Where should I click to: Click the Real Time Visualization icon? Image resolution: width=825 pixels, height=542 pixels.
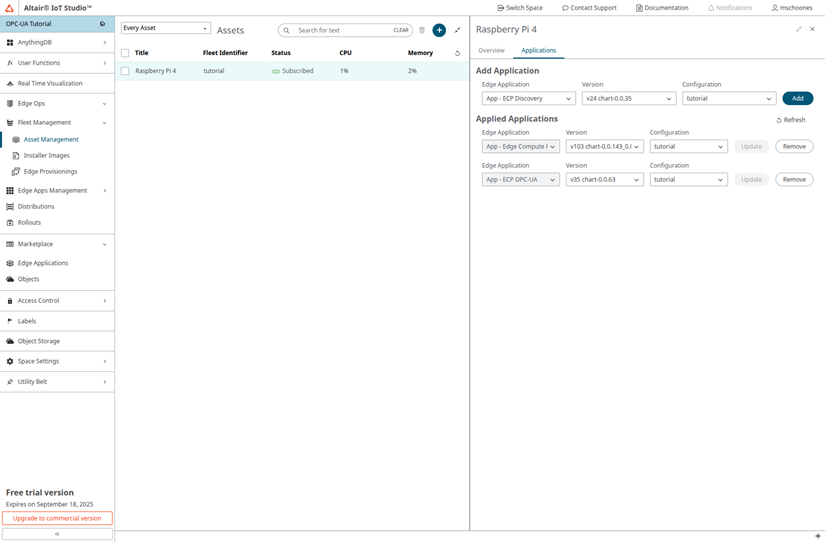[x=9, y=84]
